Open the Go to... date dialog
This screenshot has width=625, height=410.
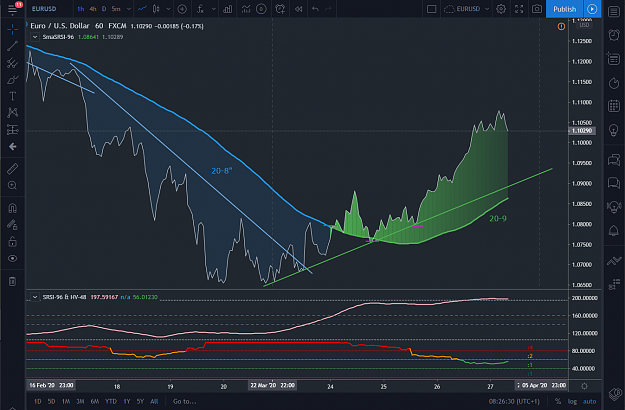click(x=184, y=401)
